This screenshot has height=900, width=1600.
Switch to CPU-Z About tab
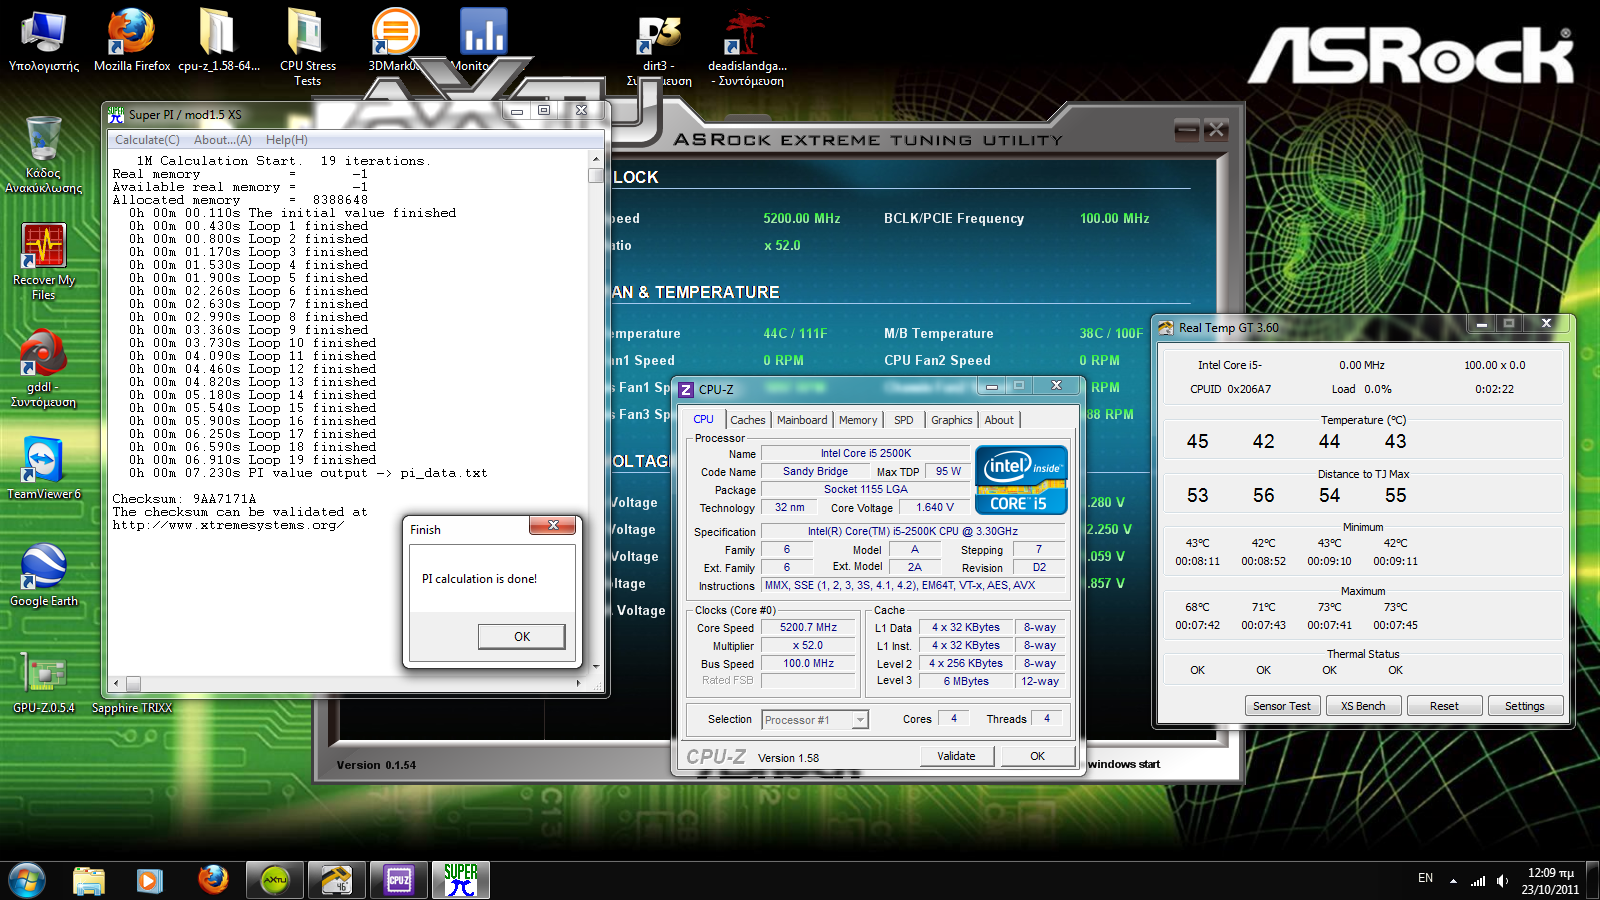pos(999,420)
